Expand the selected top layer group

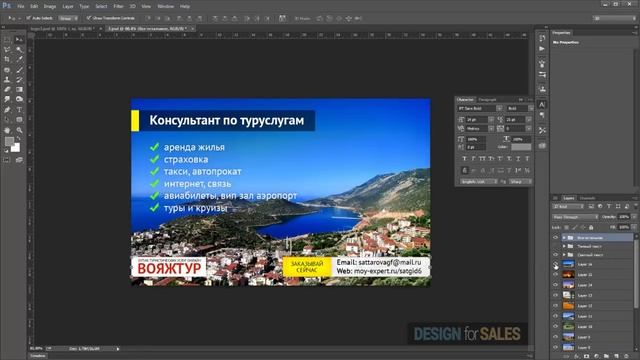[564, 238]
